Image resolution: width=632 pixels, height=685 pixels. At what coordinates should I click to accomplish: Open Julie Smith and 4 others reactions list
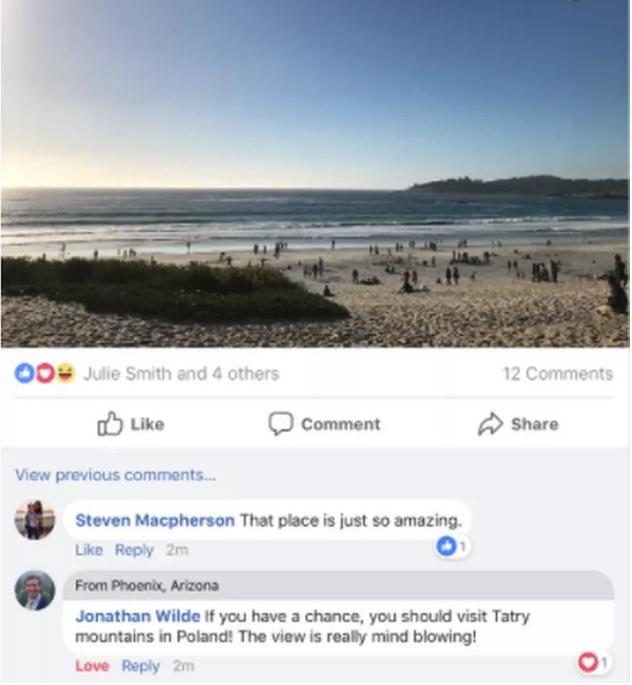tap(181, 374)
